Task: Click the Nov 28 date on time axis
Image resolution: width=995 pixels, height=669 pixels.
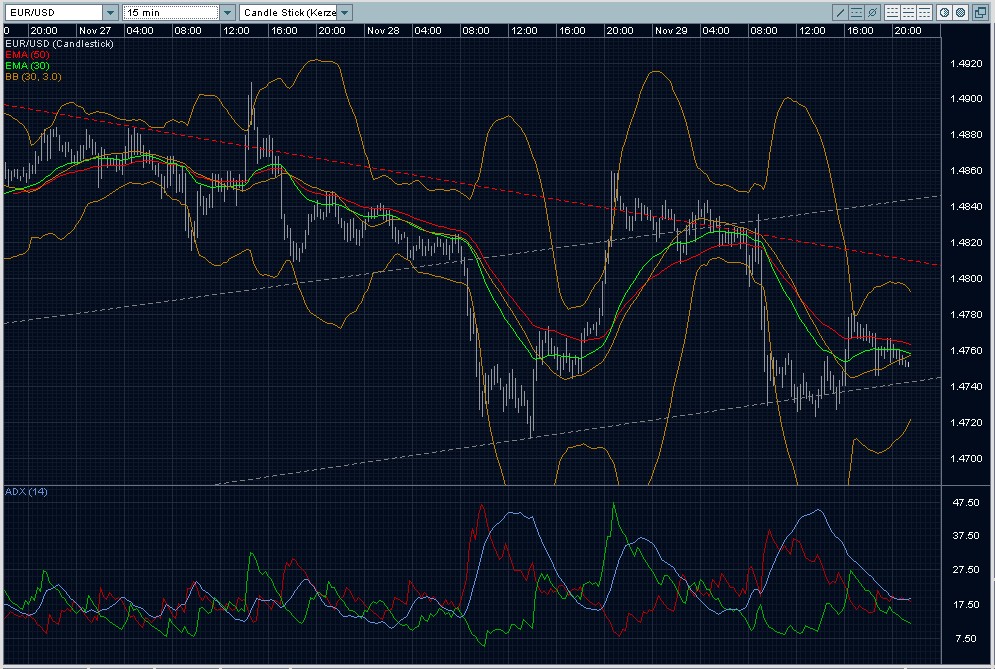Action: point(383,30)
